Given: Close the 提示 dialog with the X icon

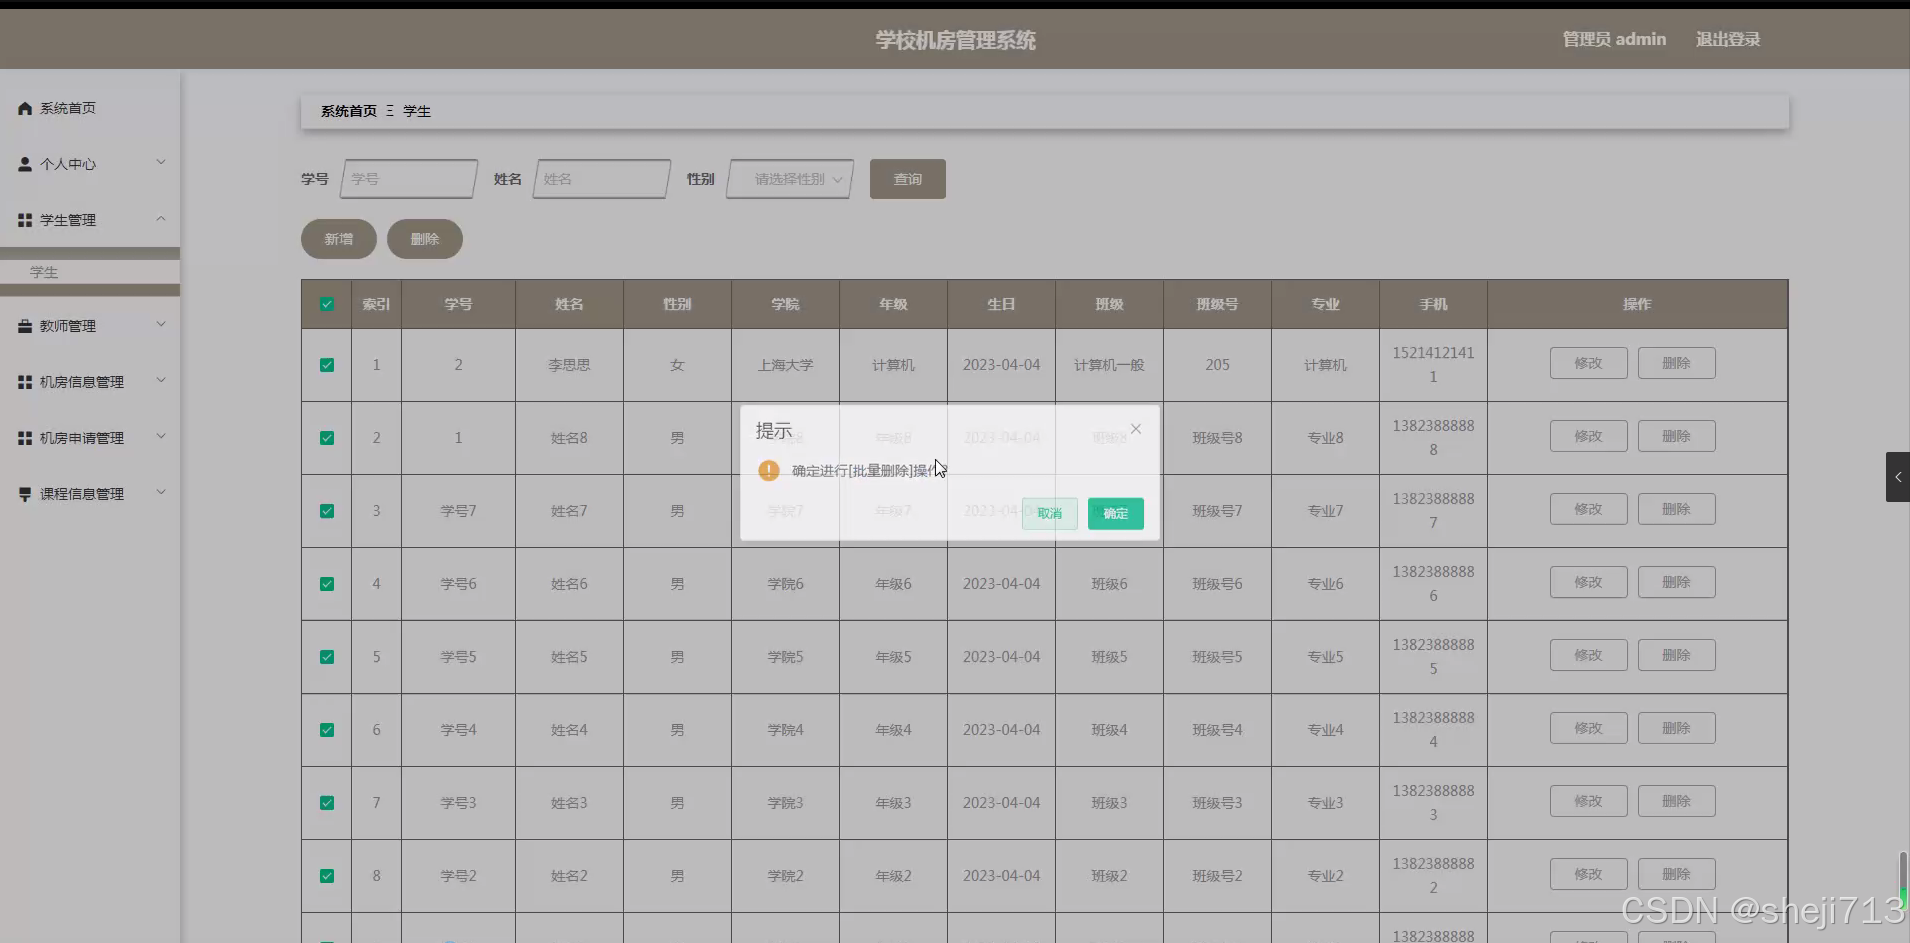Looking at the screenshot, I should (x=1135, y=428).
